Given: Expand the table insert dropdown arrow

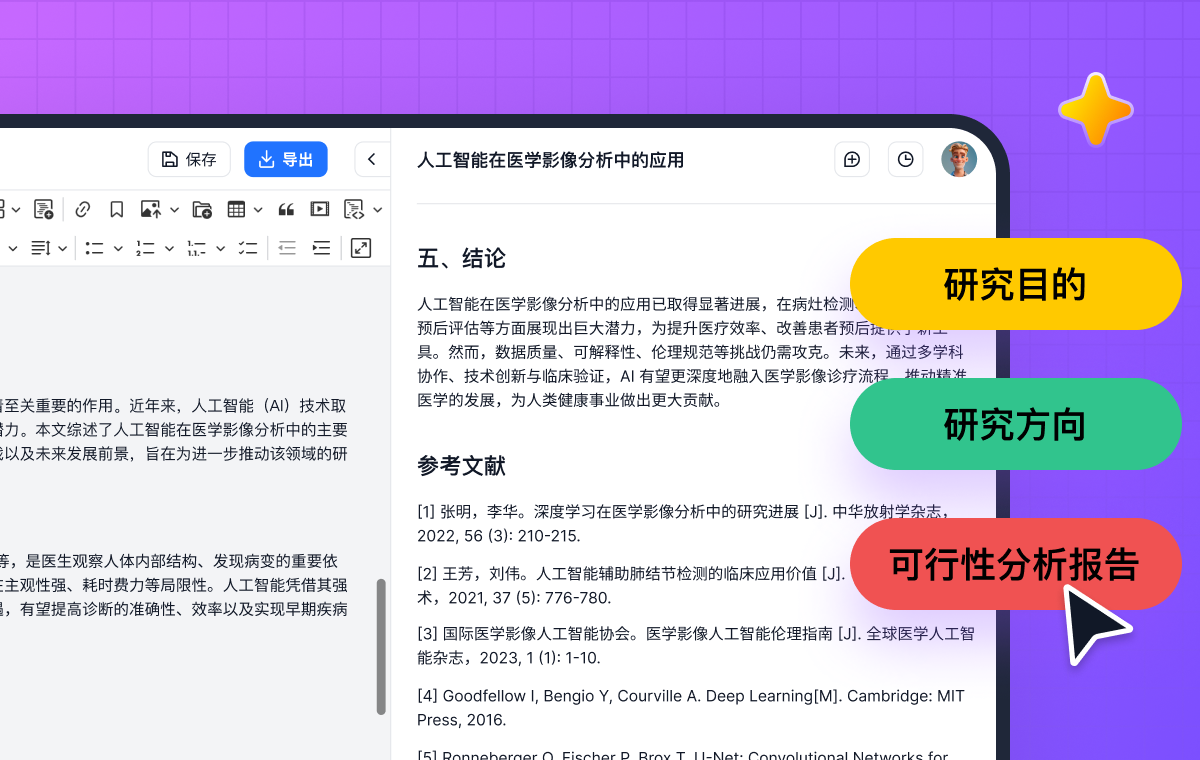Looking at the screenshot, I should [258, 210].
